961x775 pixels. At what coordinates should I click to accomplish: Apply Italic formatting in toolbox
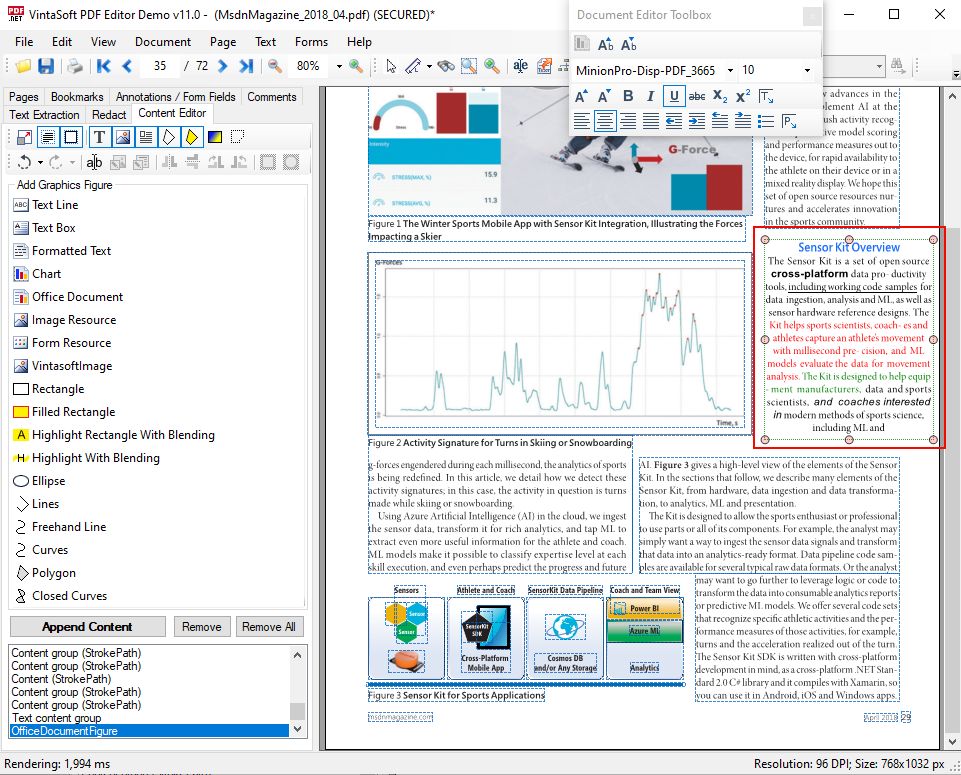click(650, 96)
